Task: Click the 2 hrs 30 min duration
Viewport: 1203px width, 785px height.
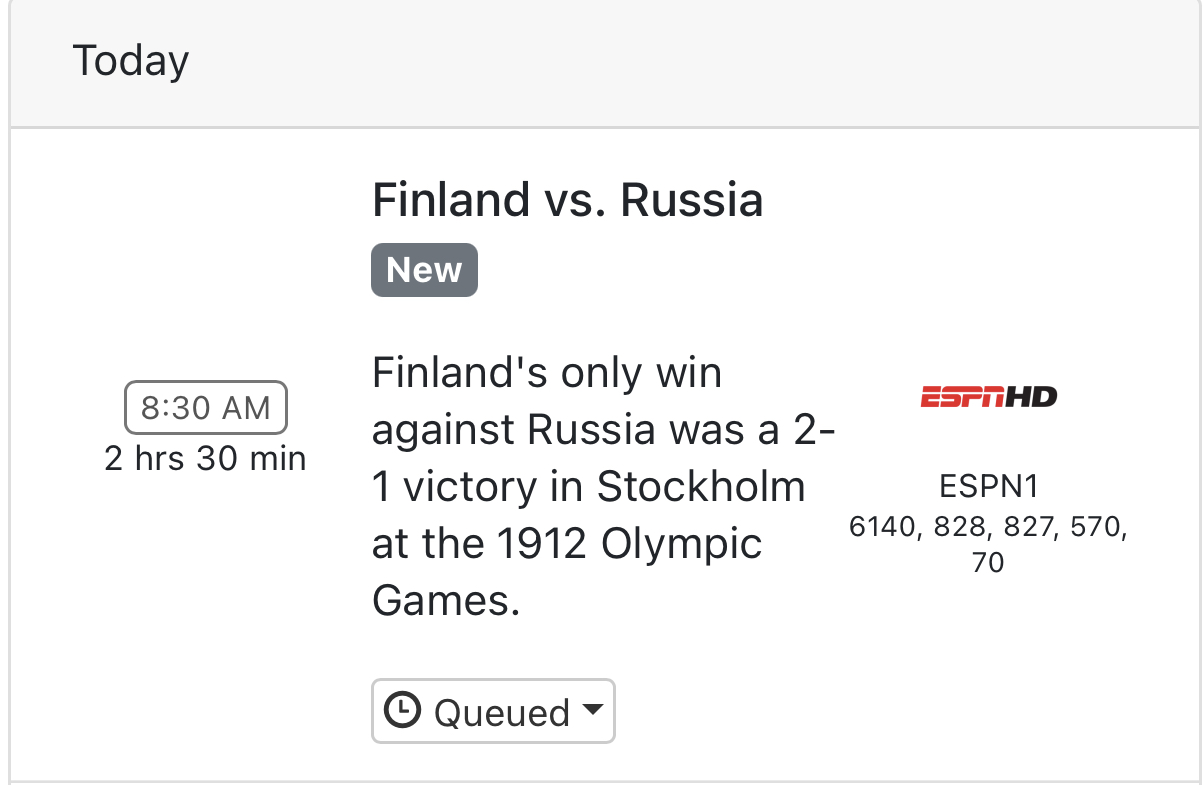Action: pos(205,459)
